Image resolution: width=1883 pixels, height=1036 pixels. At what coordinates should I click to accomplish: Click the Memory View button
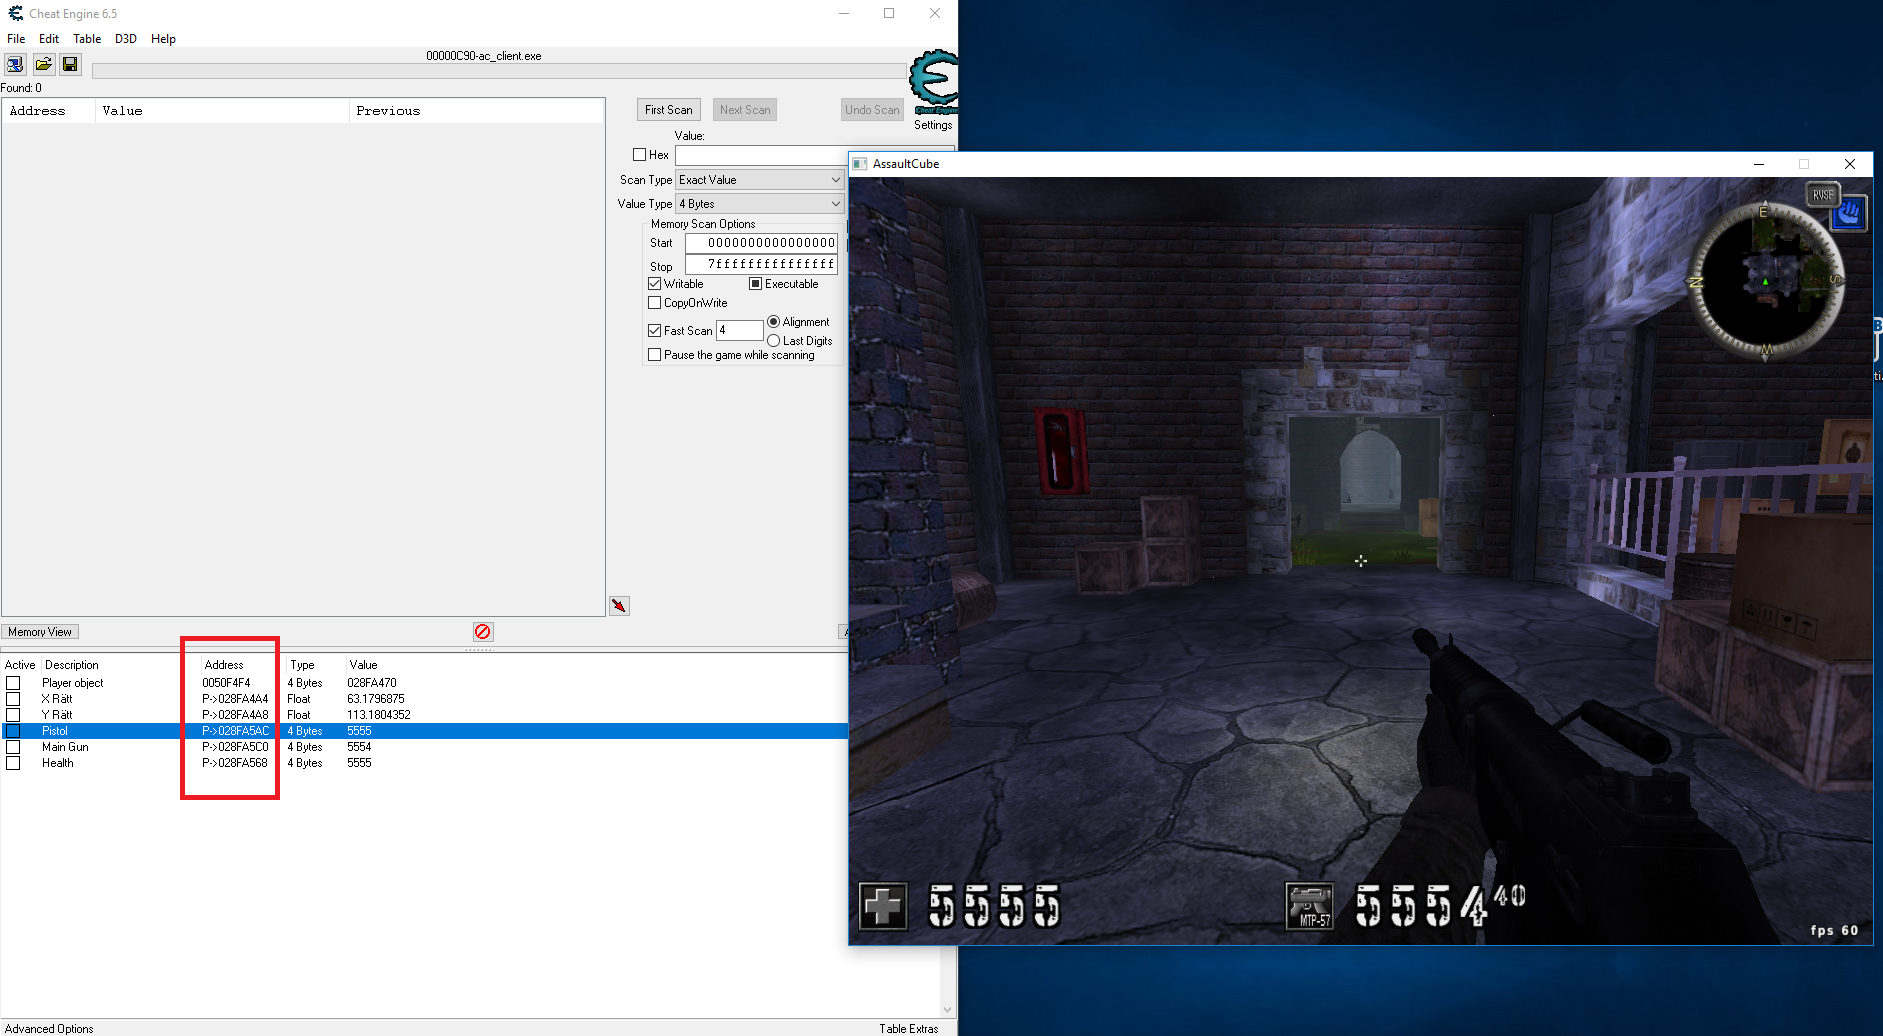pos(40,632)
